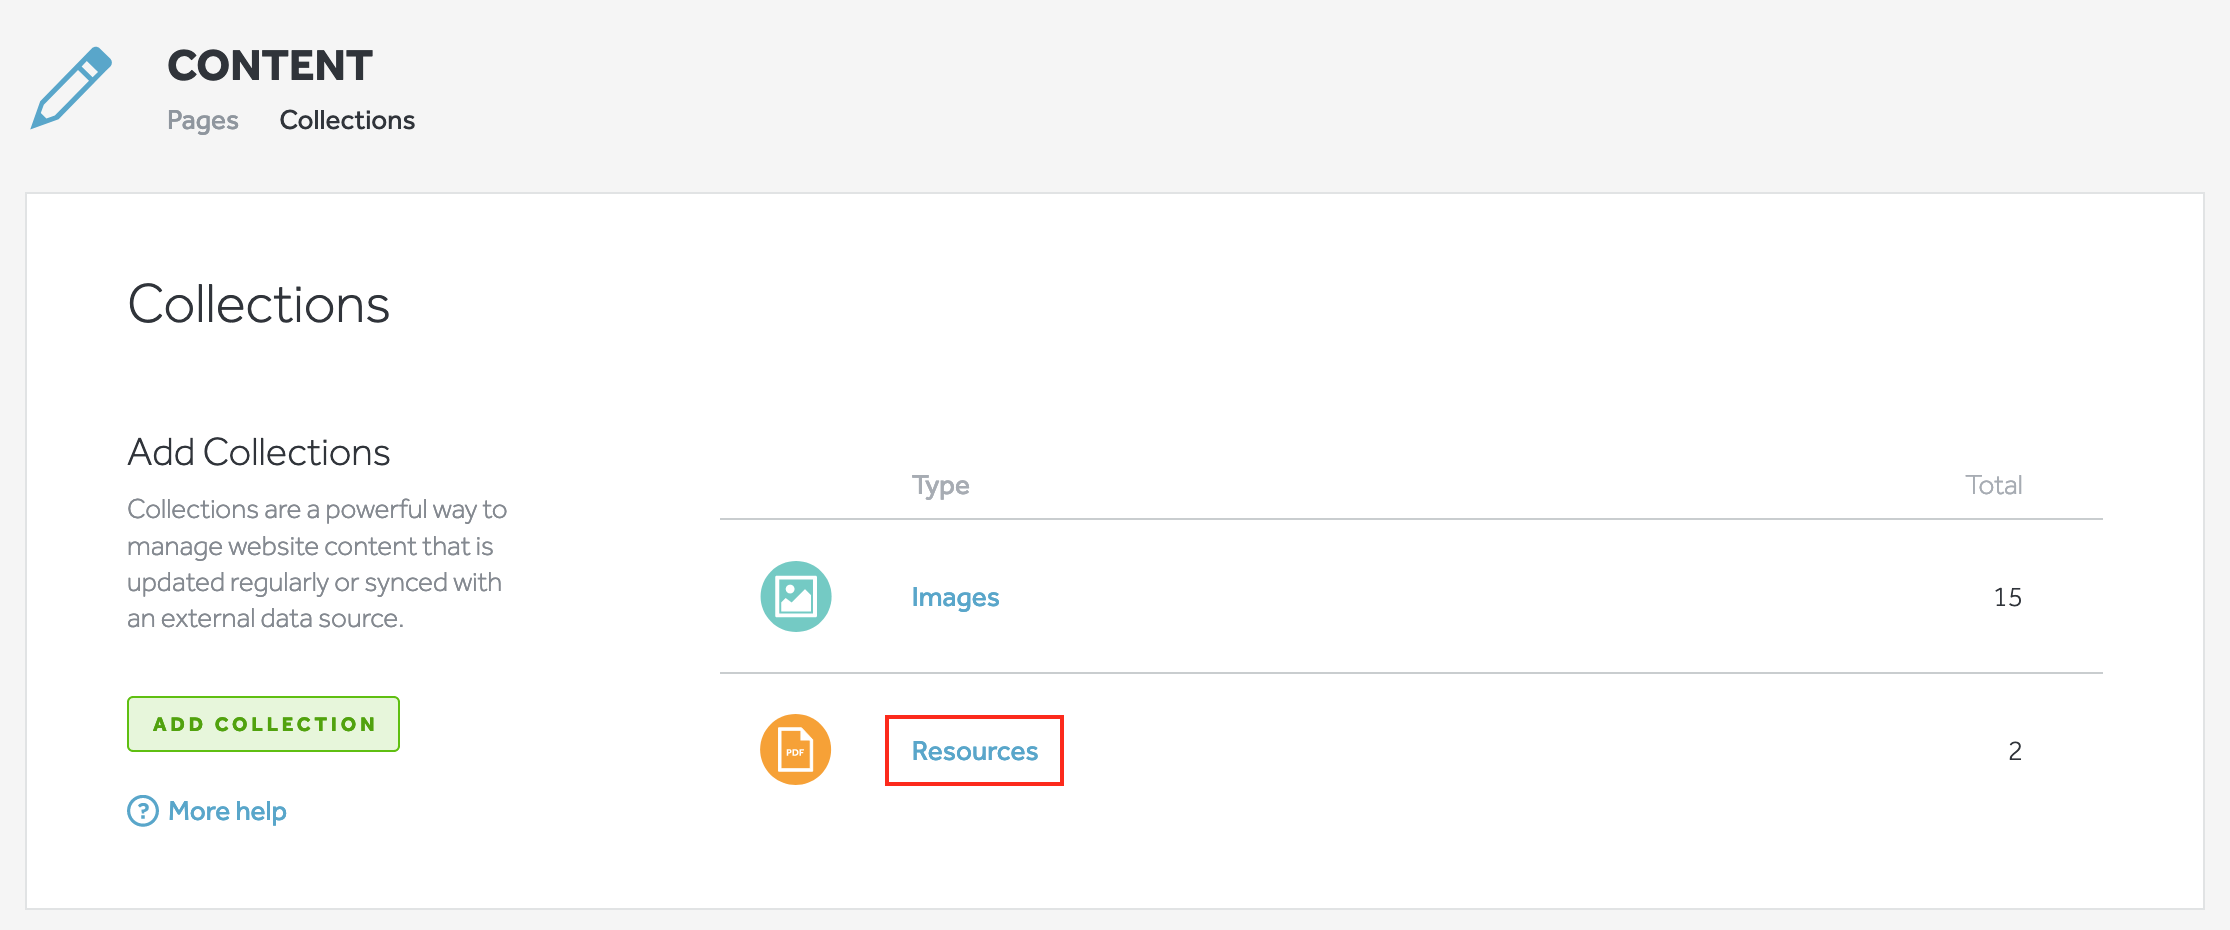2230x930 pixels.
Task: Click the Images total count 15
Action: tap(2007, 596)
